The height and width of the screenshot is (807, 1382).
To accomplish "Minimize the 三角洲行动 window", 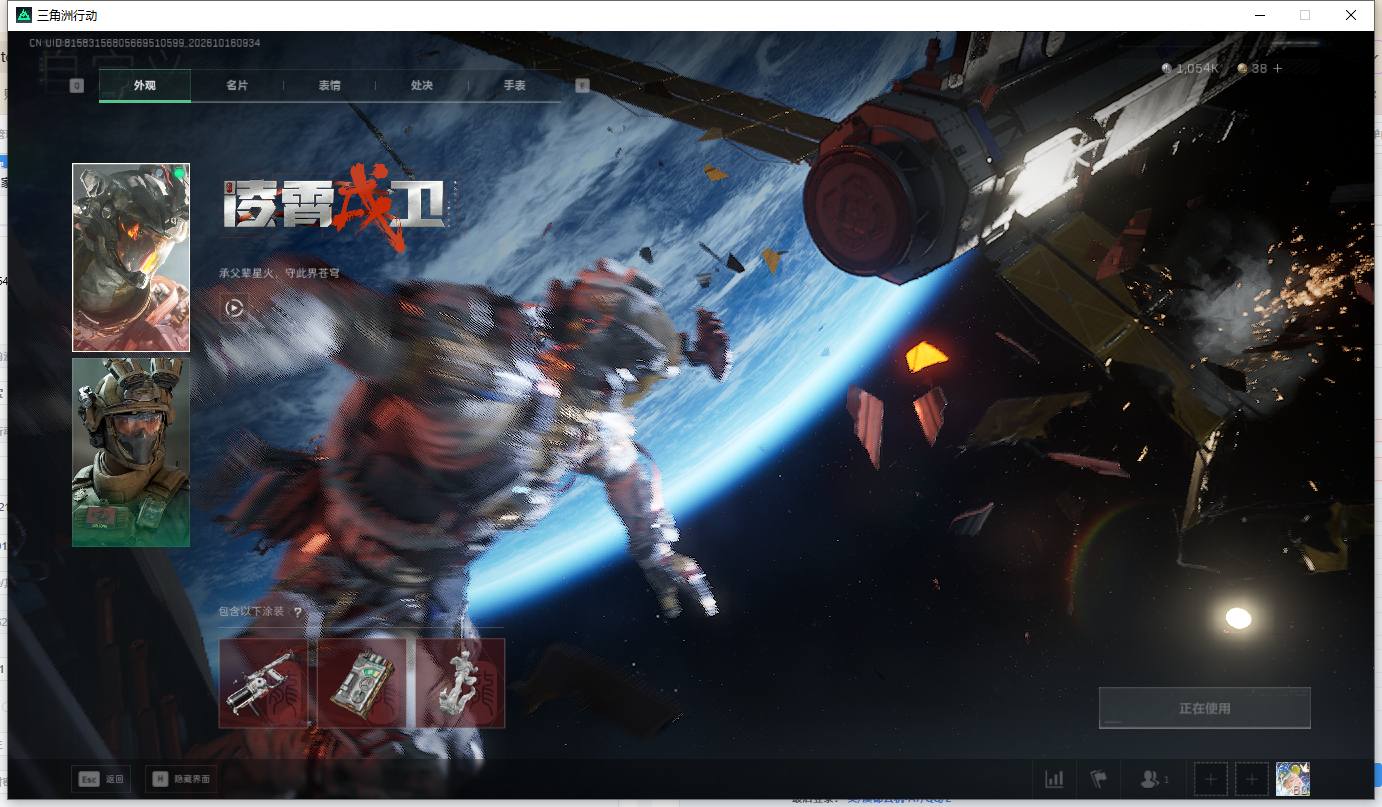I will pos(1259,15).
